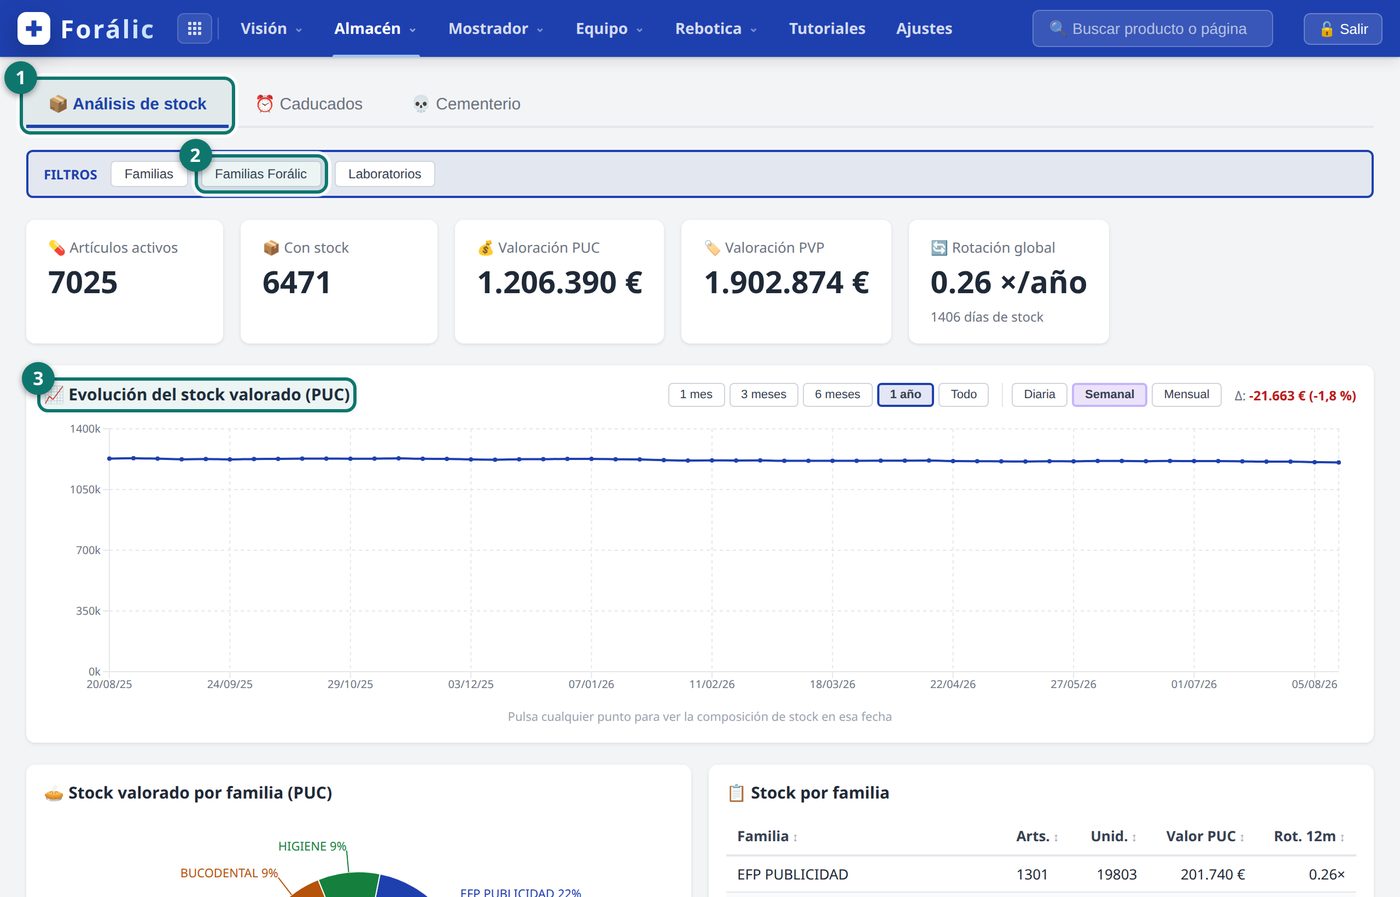Click the refresh icon beside Rotación global

pyautogui.click(x=939, y=248)
